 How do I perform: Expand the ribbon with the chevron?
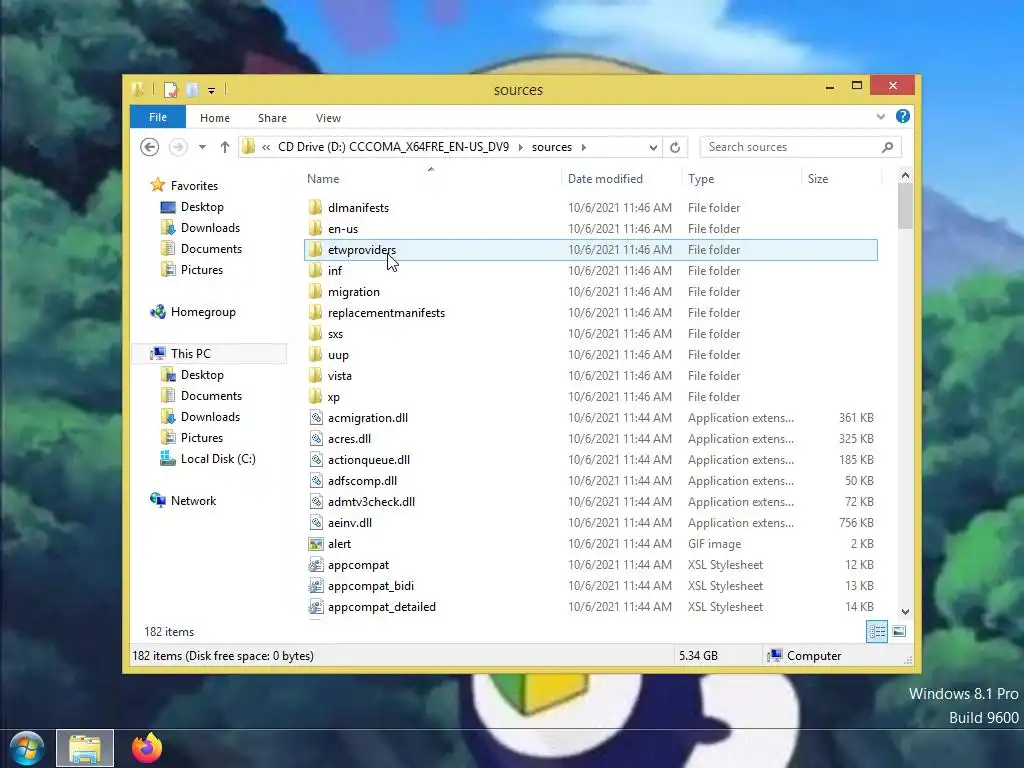pos(880,117)
